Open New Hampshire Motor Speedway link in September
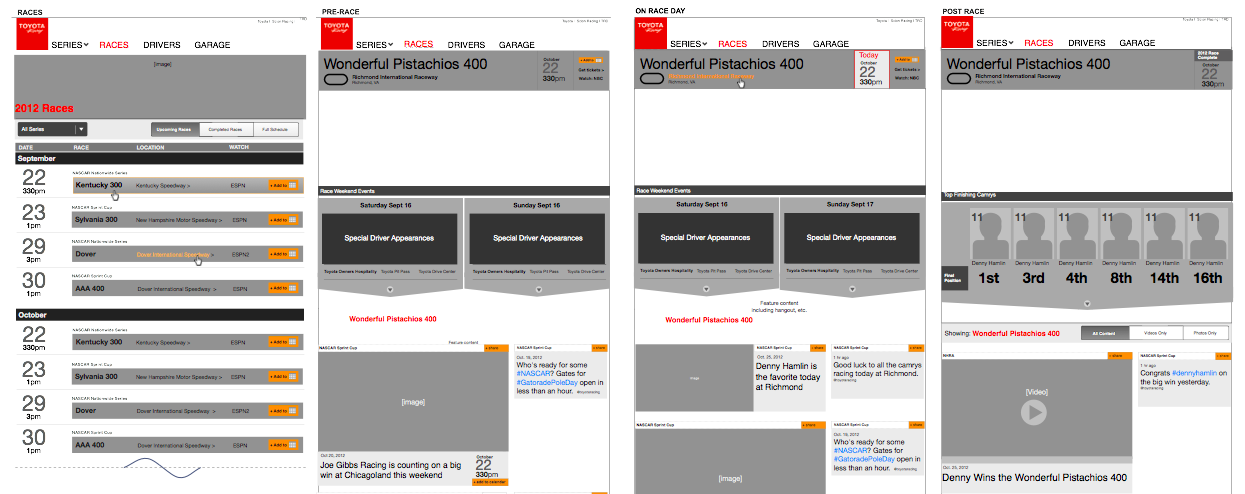 click(x=179, y=219)
